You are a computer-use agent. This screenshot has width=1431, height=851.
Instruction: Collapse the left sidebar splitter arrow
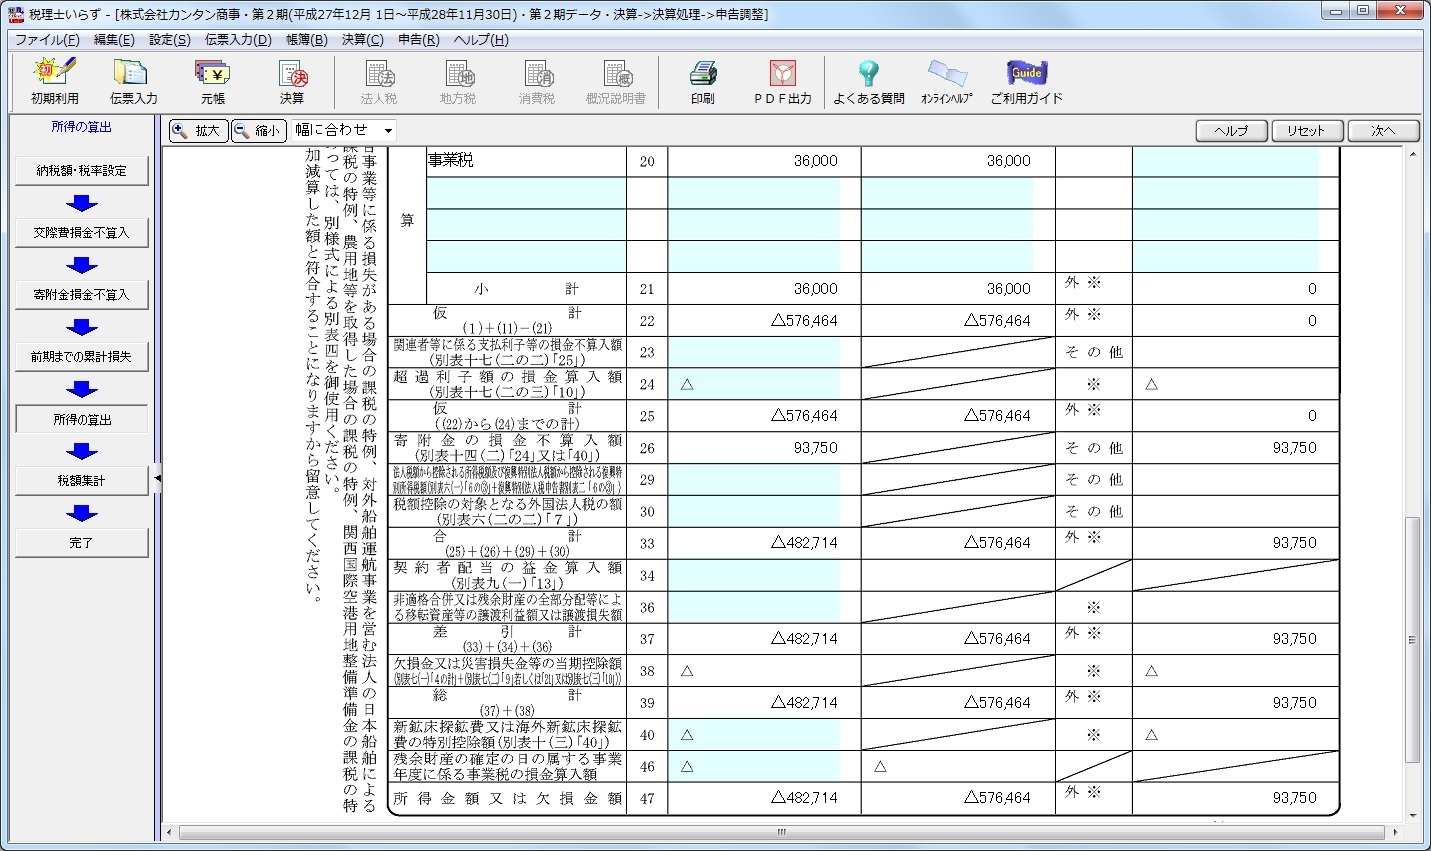[x=157, y=479]
